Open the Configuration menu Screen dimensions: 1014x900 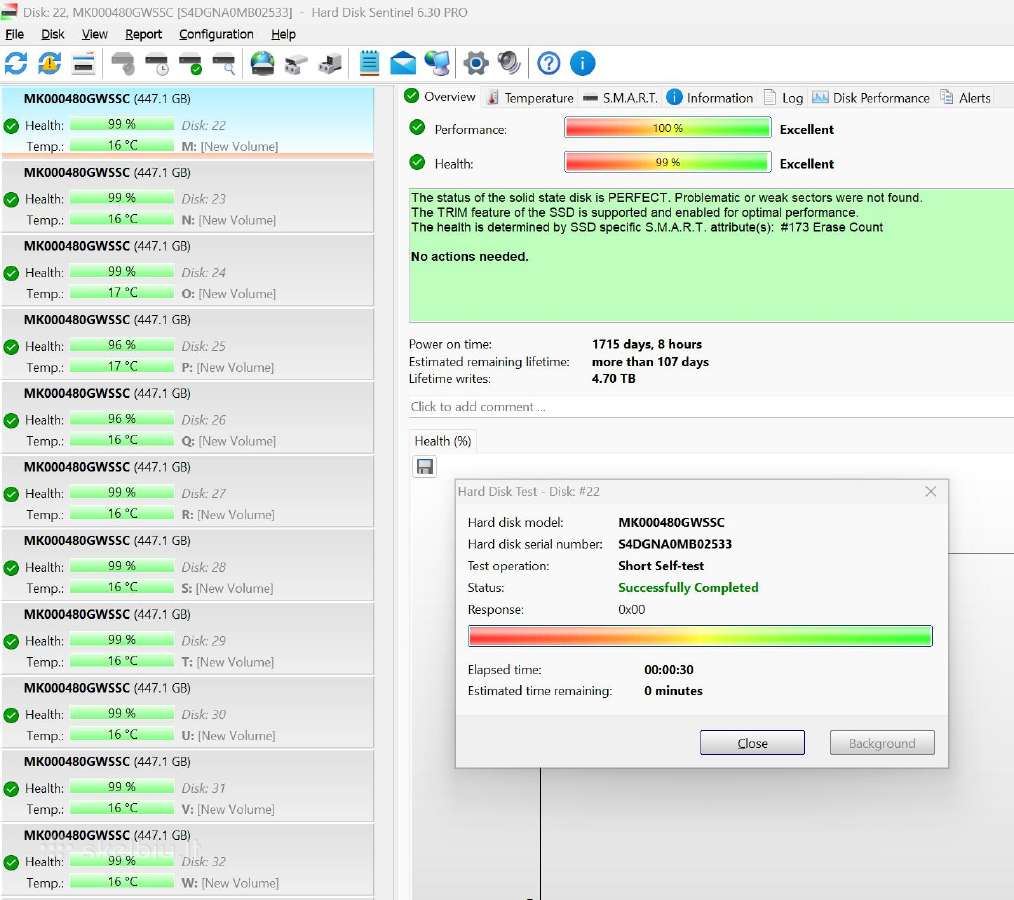coord(216,34)
